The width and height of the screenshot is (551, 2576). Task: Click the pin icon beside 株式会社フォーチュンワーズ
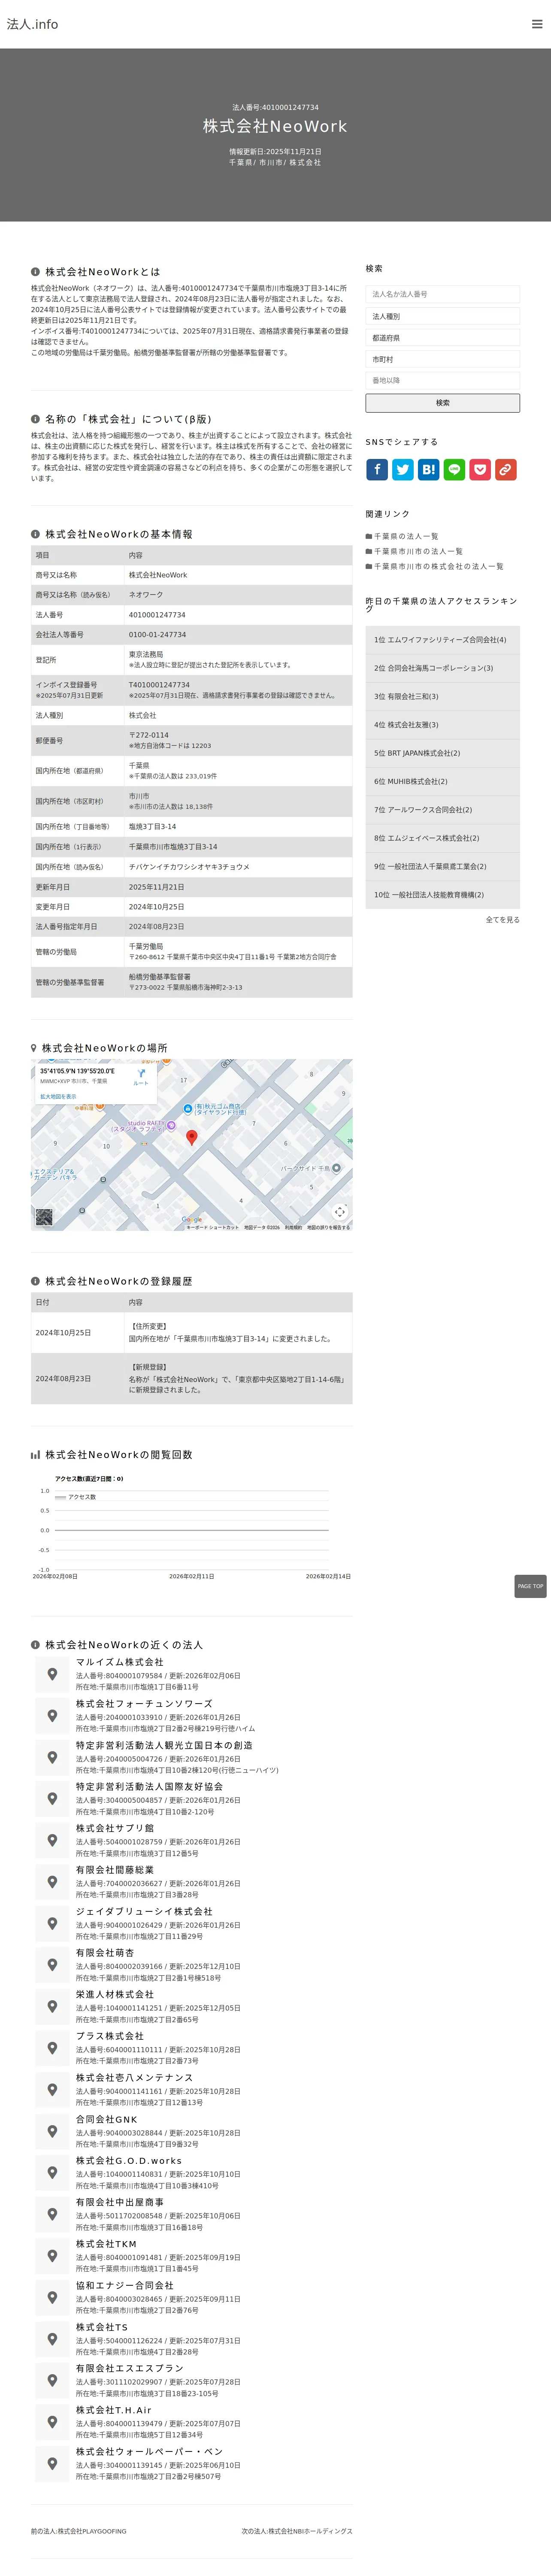coord(52,1716)
